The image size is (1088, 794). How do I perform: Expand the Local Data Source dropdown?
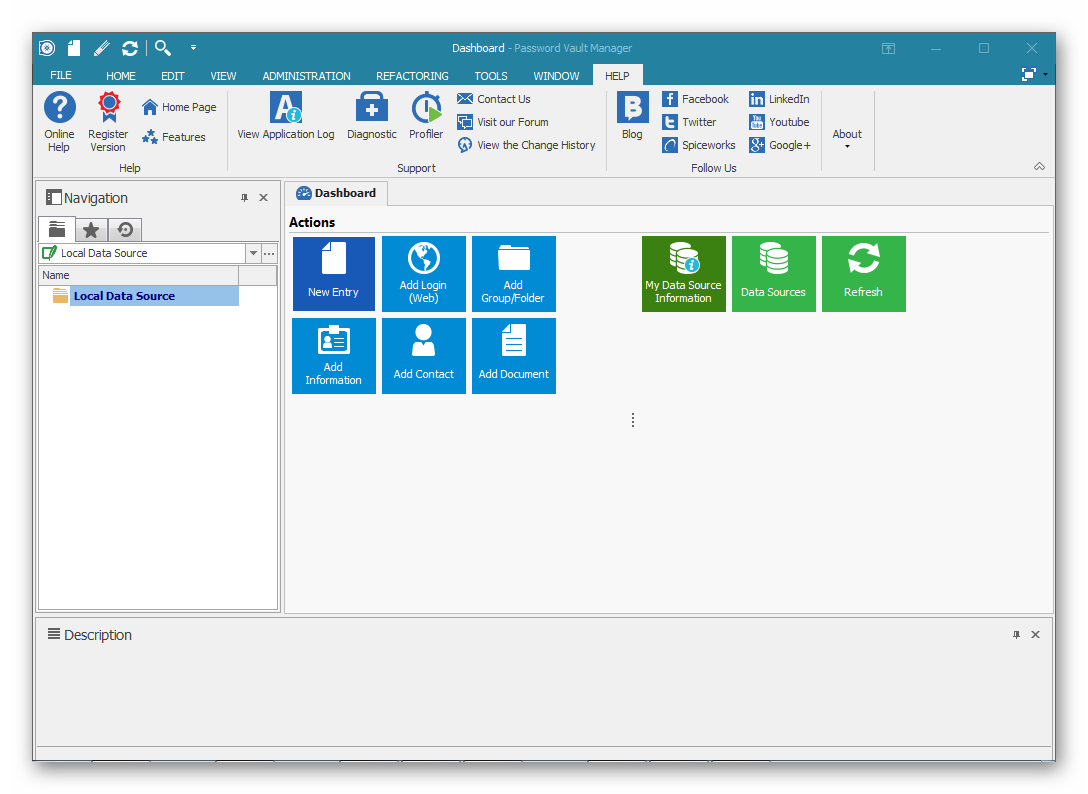coord(253,253)
